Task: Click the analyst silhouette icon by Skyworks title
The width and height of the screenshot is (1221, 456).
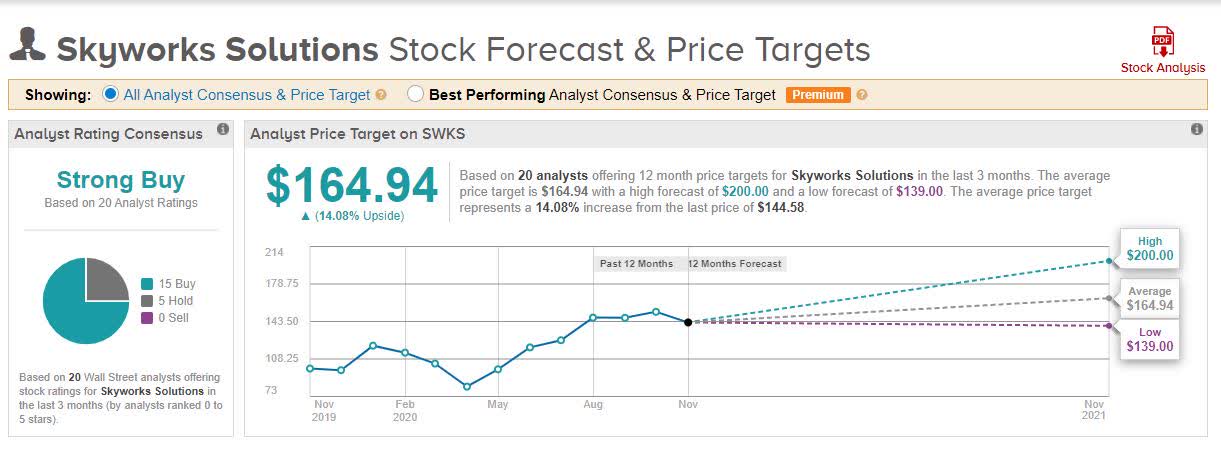Action: (27, 47)
